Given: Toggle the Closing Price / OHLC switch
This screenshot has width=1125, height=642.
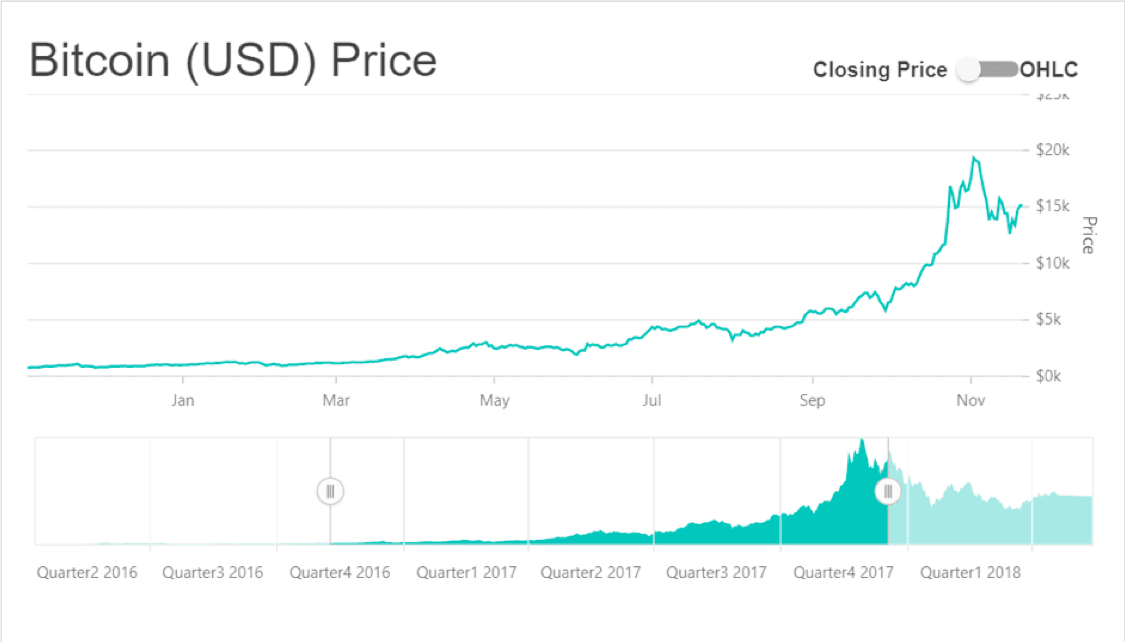Looking at the screenshot, I should coord(987,70).
